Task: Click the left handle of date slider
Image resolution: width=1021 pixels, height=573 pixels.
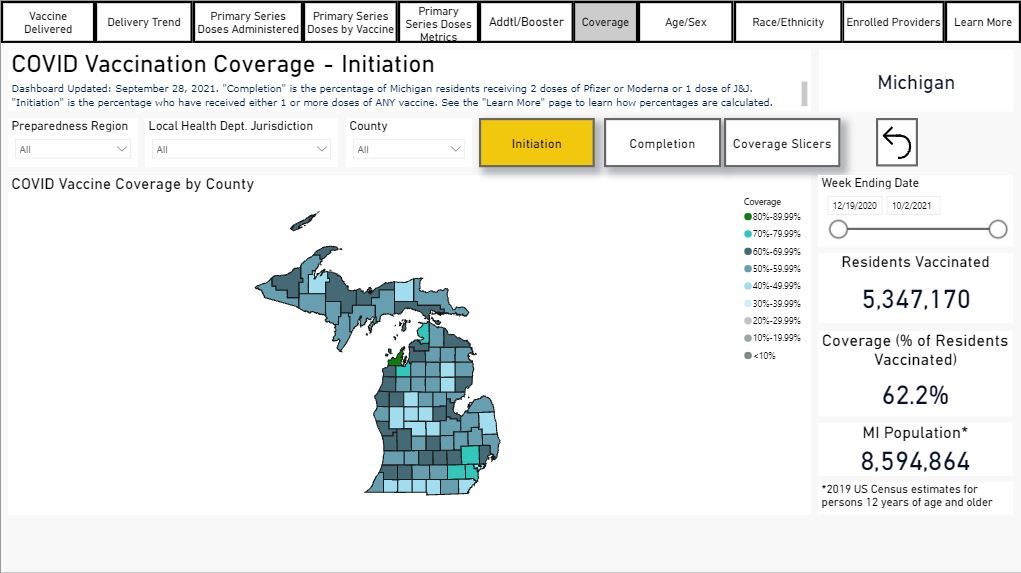Action: 838,229
